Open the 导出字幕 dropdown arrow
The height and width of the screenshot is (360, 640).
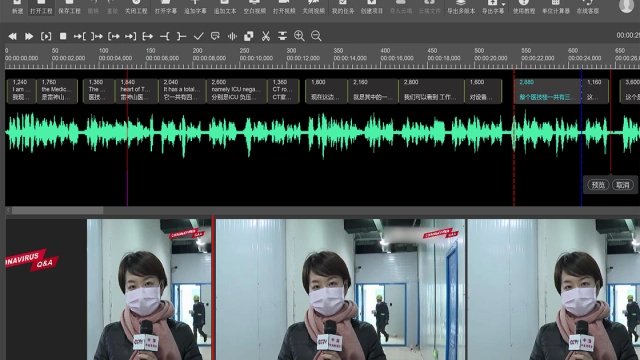click(503, 4)
